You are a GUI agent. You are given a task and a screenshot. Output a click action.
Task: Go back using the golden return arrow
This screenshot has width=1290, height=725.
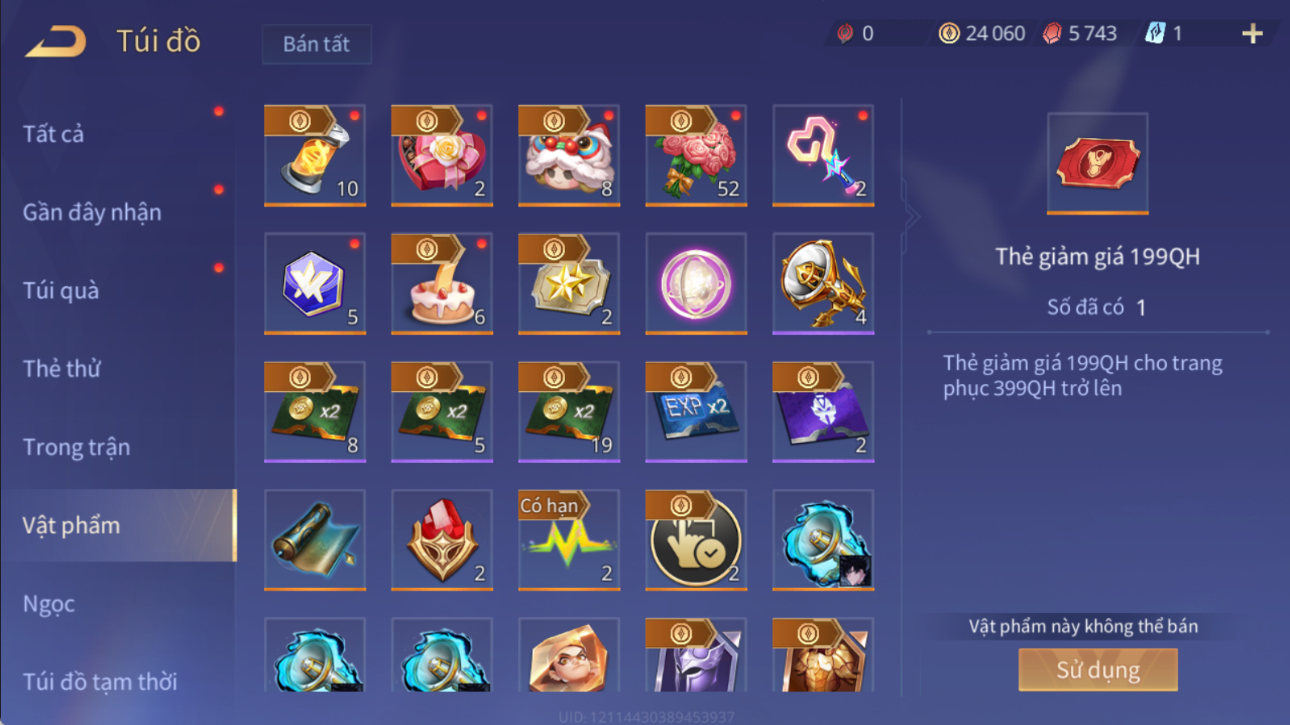[x=56, y=41]
